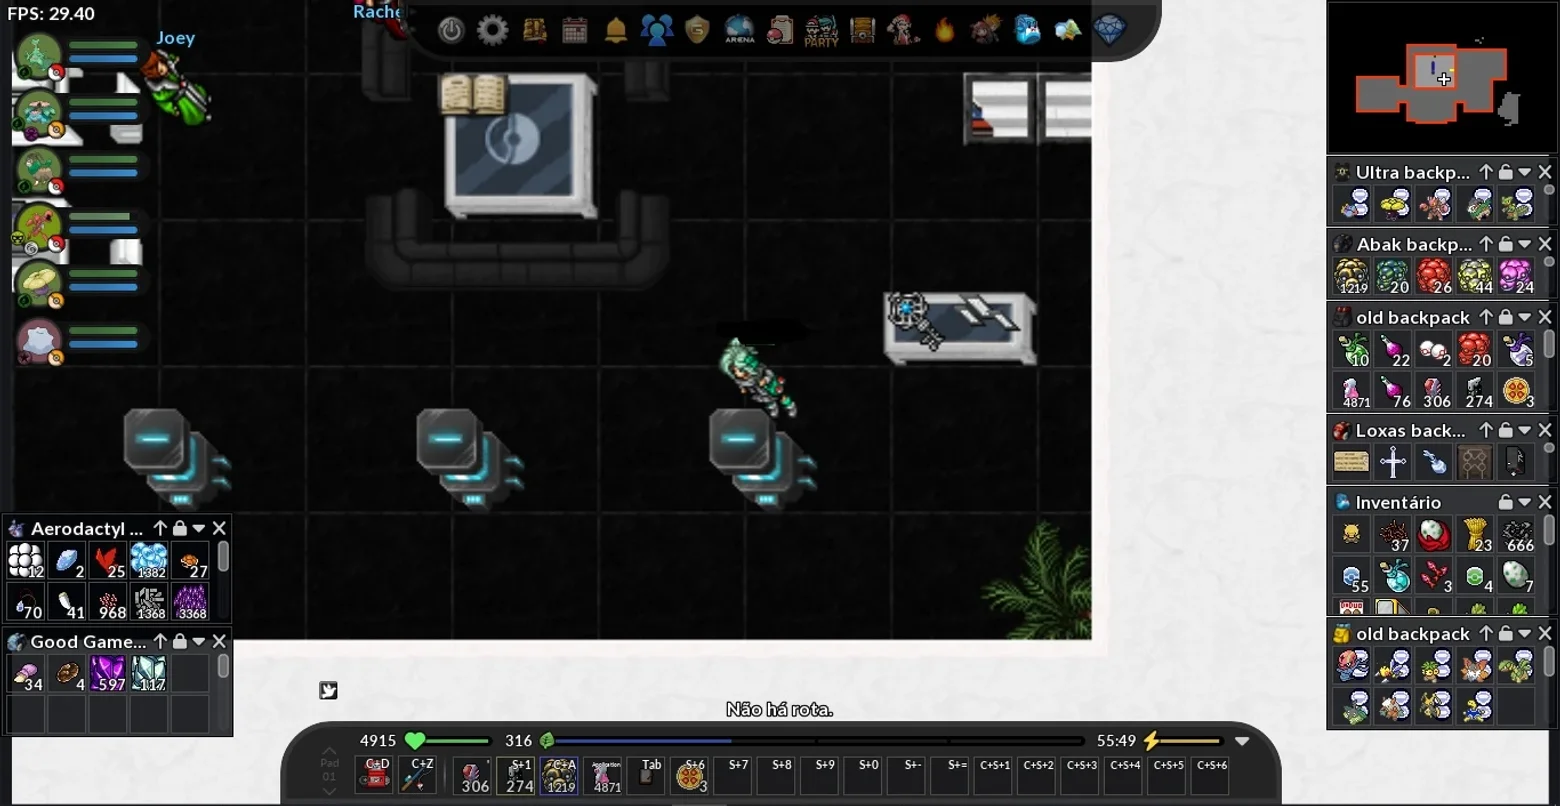
Task: Collapse bottom old backpack panel arrow
Action: (1525, 633)
